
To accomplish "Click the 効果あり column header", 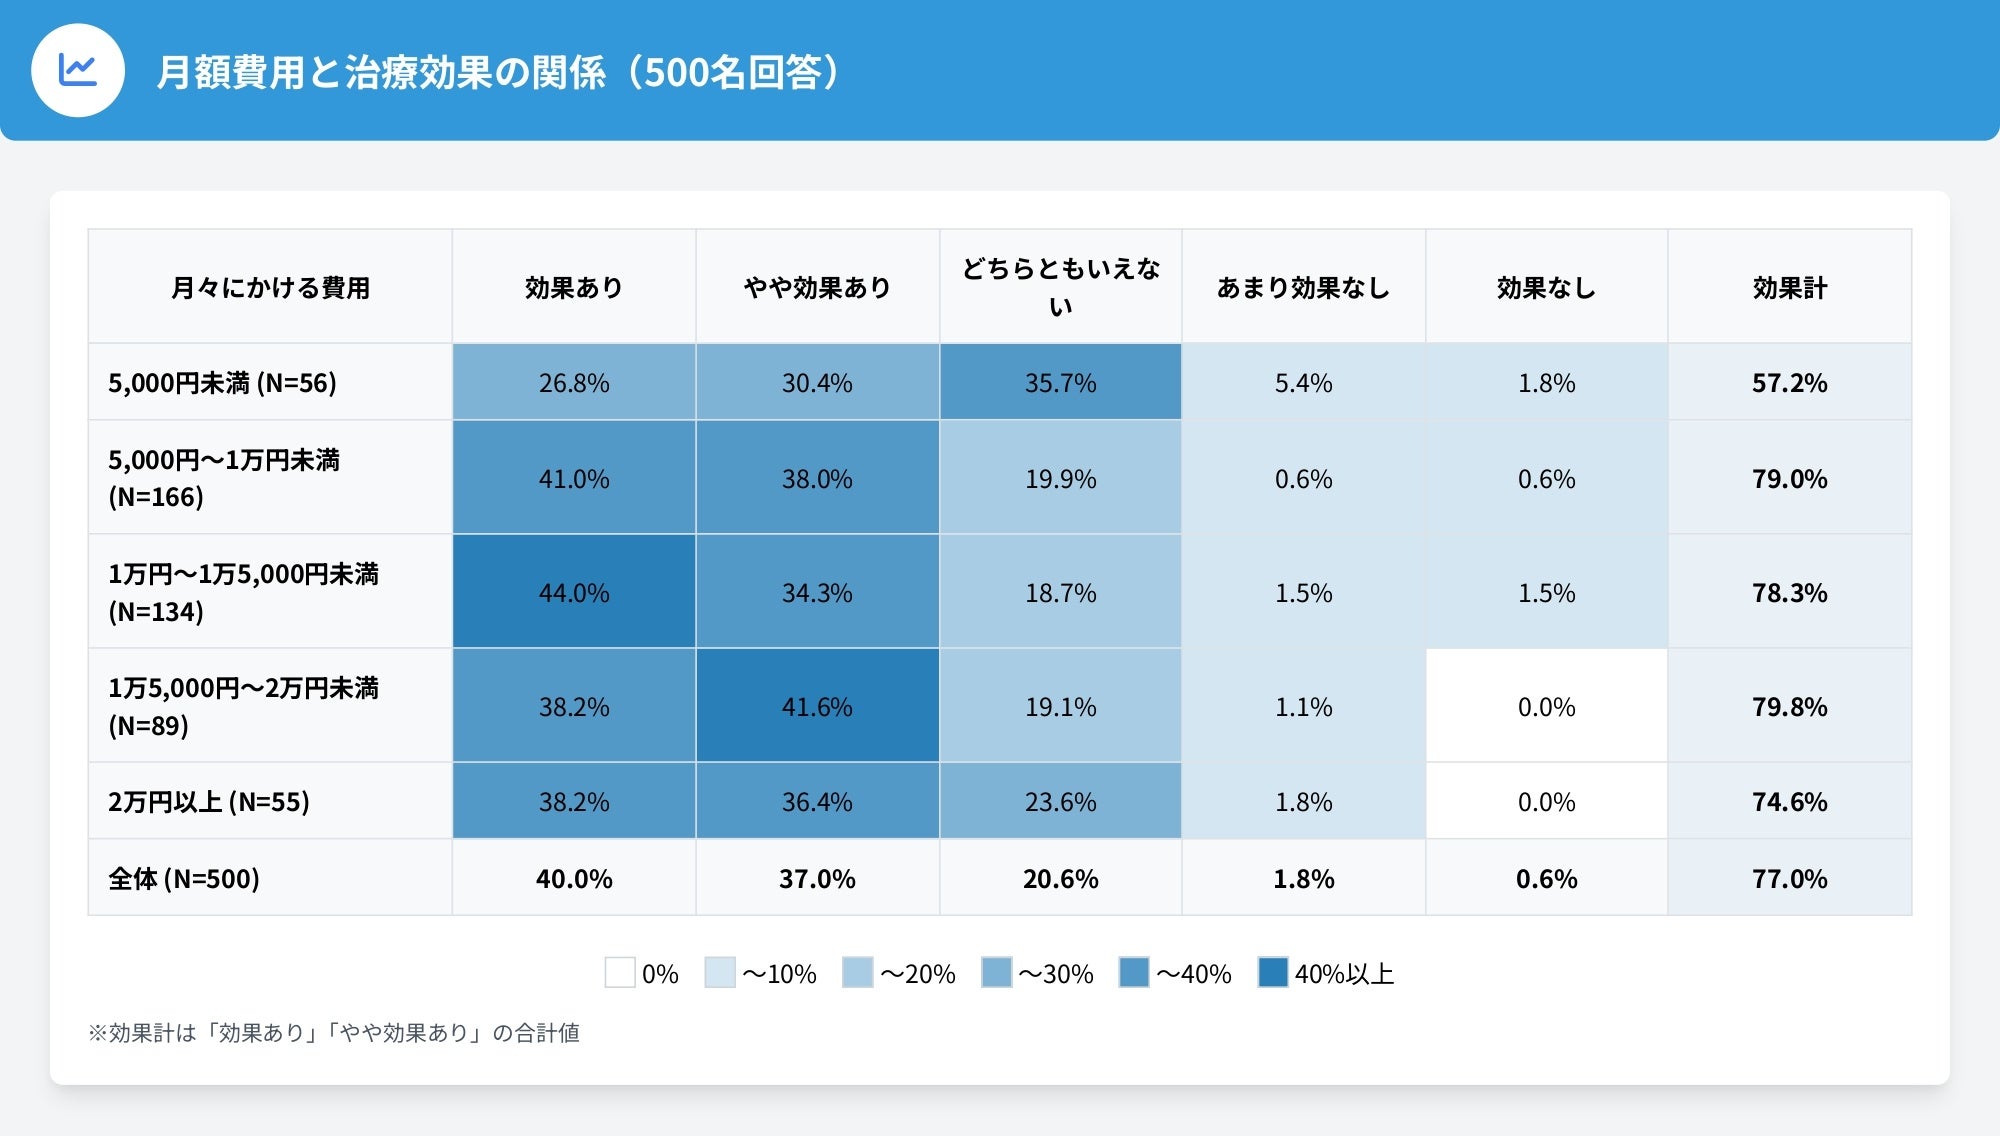I will pos(574,287).
